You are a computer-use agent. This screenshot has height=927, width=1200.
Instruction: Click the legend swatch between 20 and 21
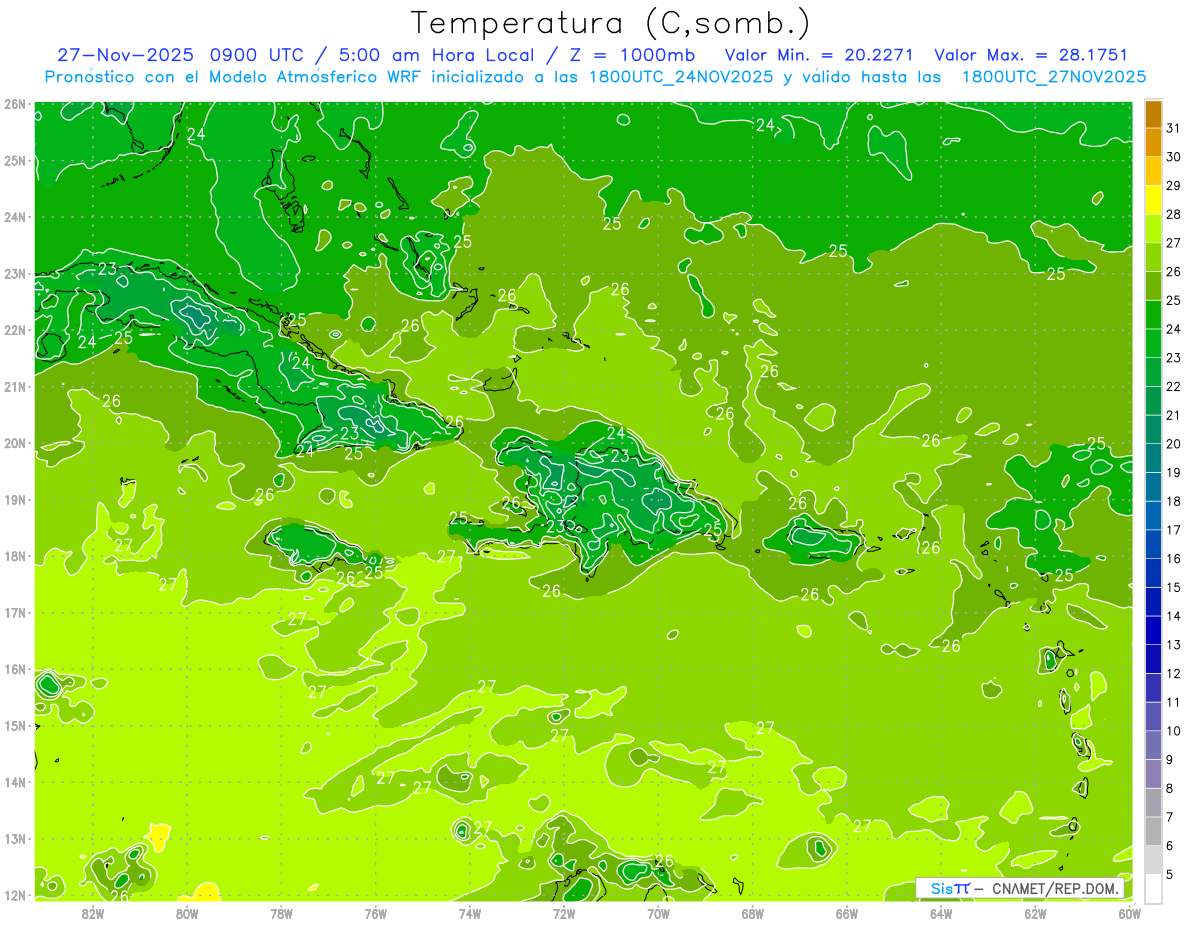(x=1153, y=429)
